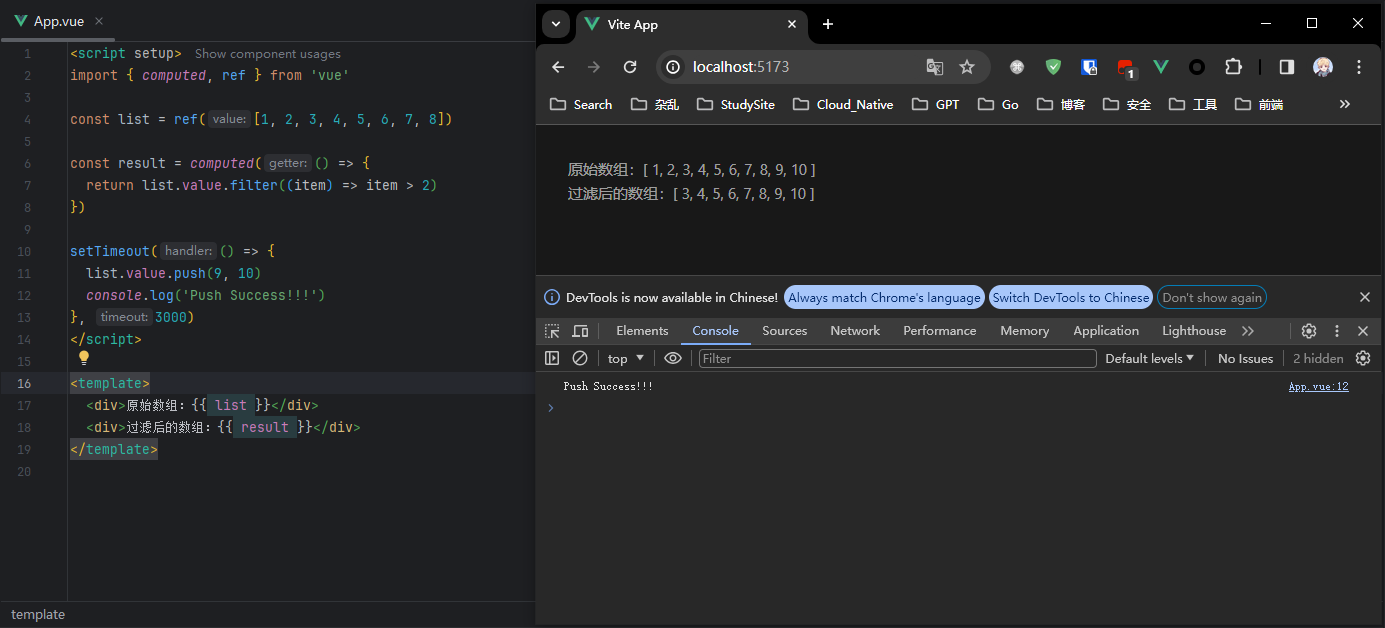Open the Chrome three-dot menu

pyautogui.click(x=1359, y=67)
